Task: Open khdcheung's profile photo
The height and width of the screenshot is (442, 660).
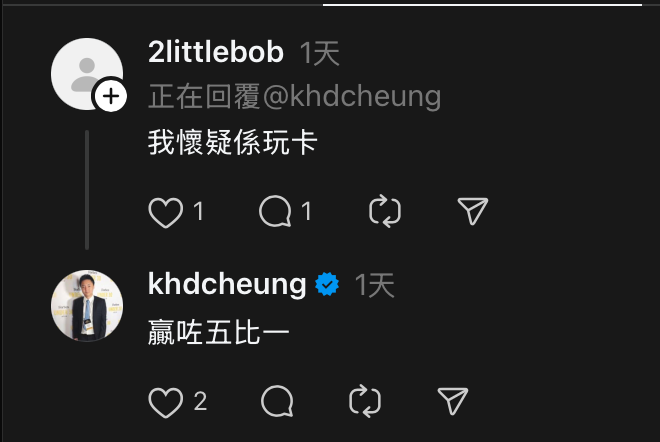Action: [87, 306]
